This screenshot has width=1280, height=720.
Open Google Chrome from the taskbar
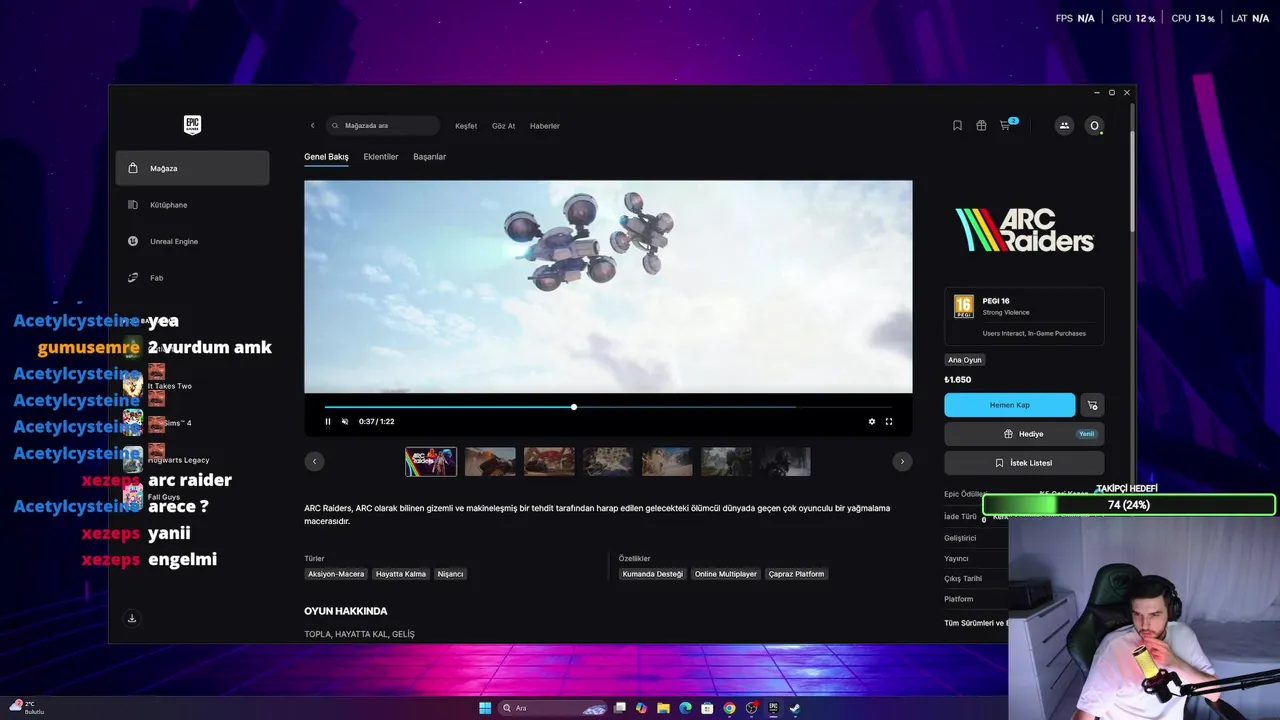pos(729,708)
